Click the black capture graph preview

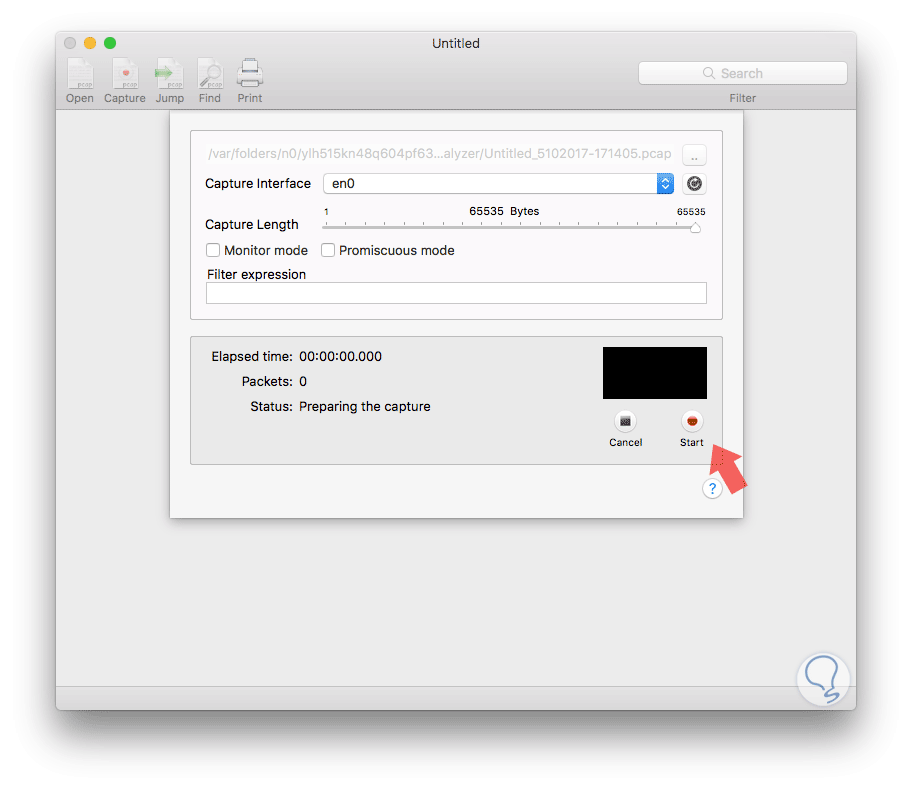coord(654,373)
